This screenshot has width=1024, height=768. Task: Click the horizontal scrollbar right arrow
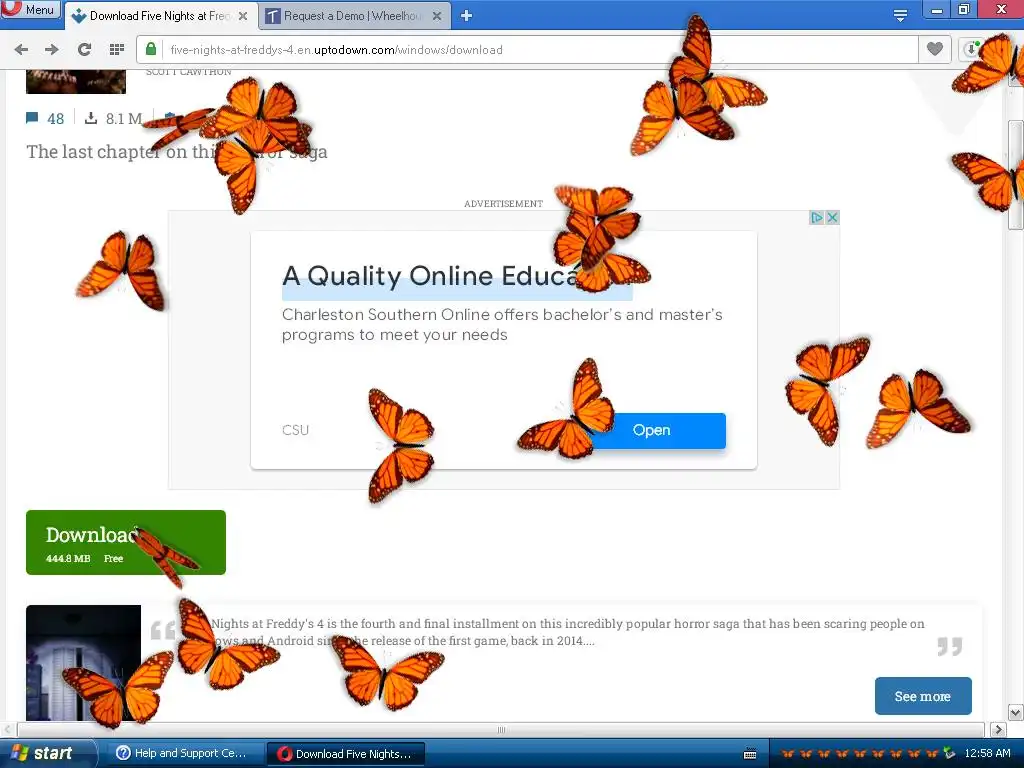tap(999, 729)
